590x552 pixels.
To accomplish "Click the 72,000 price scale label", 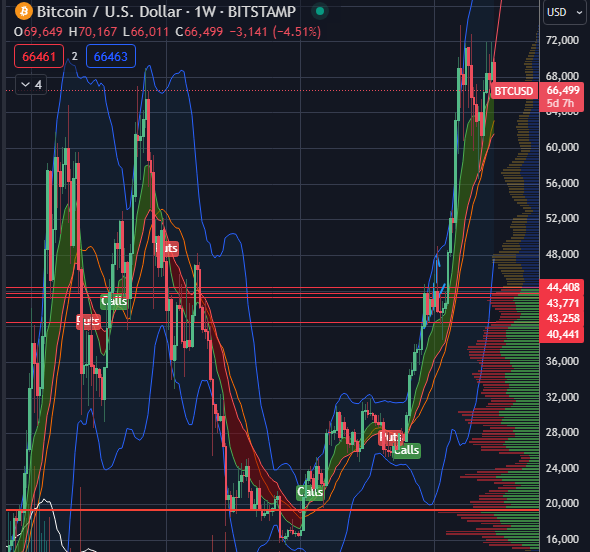I will 562,40.
